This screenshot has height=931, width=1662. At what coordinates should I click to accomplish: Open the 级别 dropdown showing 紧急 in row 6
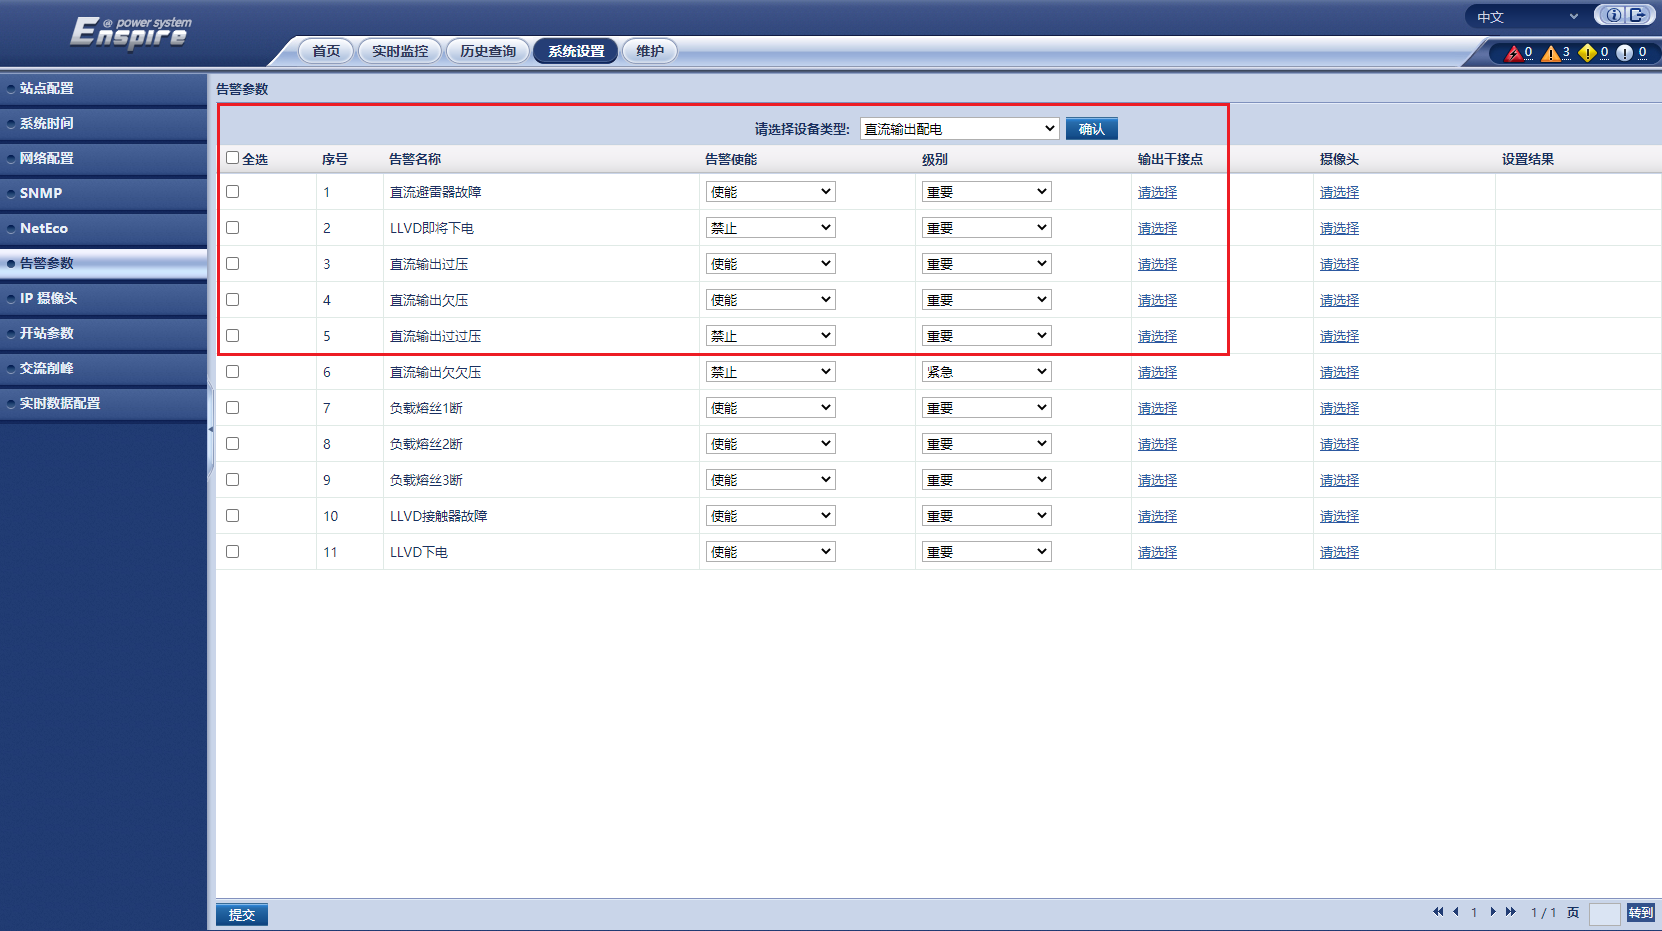click(x=986, y=372)
